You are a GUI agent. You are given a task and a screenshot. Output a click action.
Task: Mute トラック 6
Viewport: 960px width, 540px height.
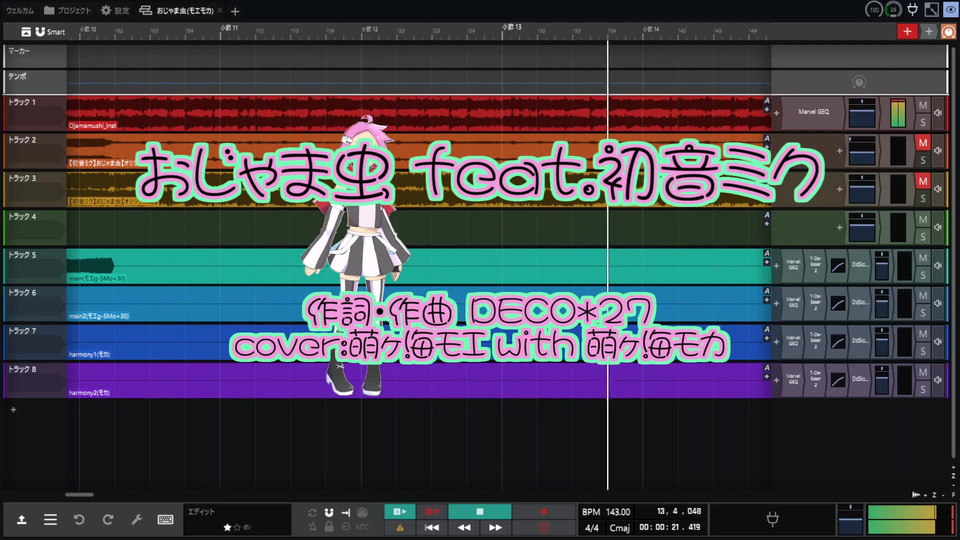click(x=923, y=296)
